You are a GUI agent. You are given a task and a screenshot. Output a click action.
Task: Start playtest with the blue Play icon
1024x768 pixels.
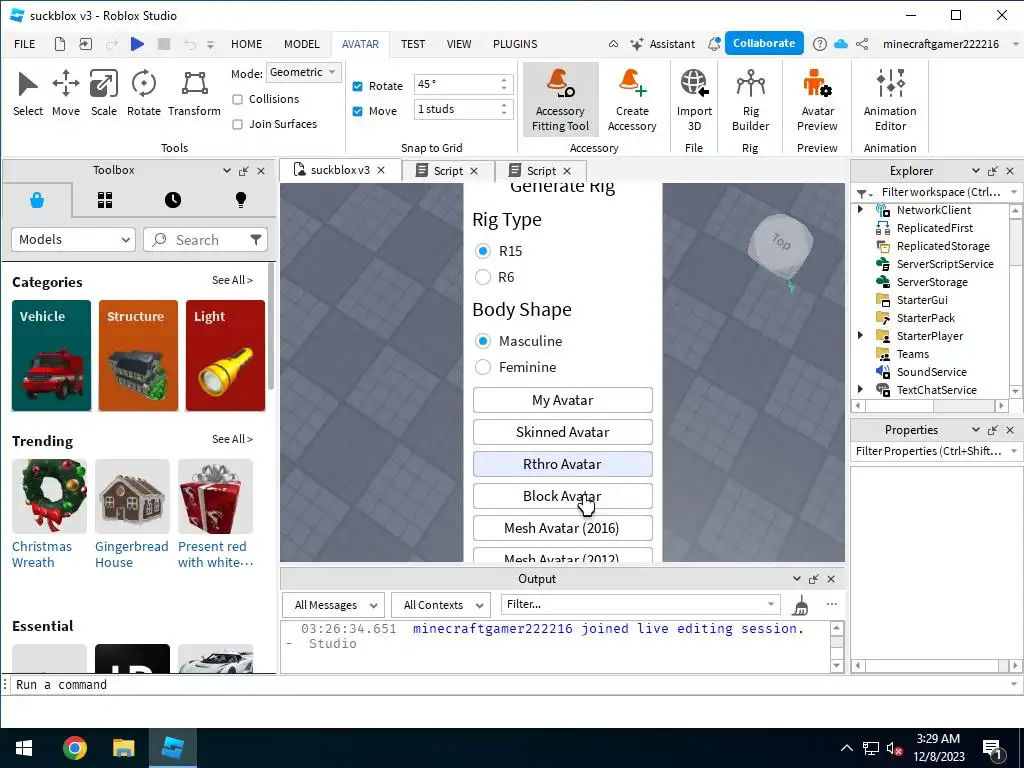[137, 44]
